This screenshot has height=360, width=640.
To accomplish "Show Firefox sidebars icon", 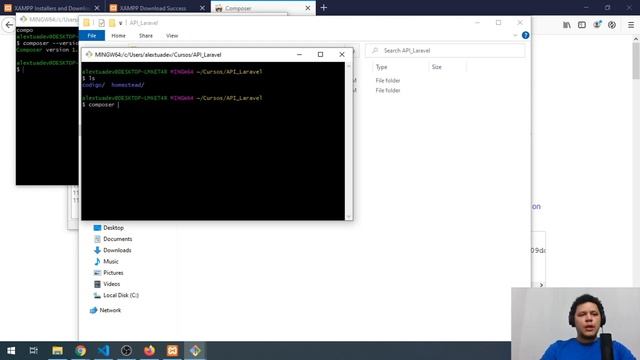I will [x=582, y=25].
